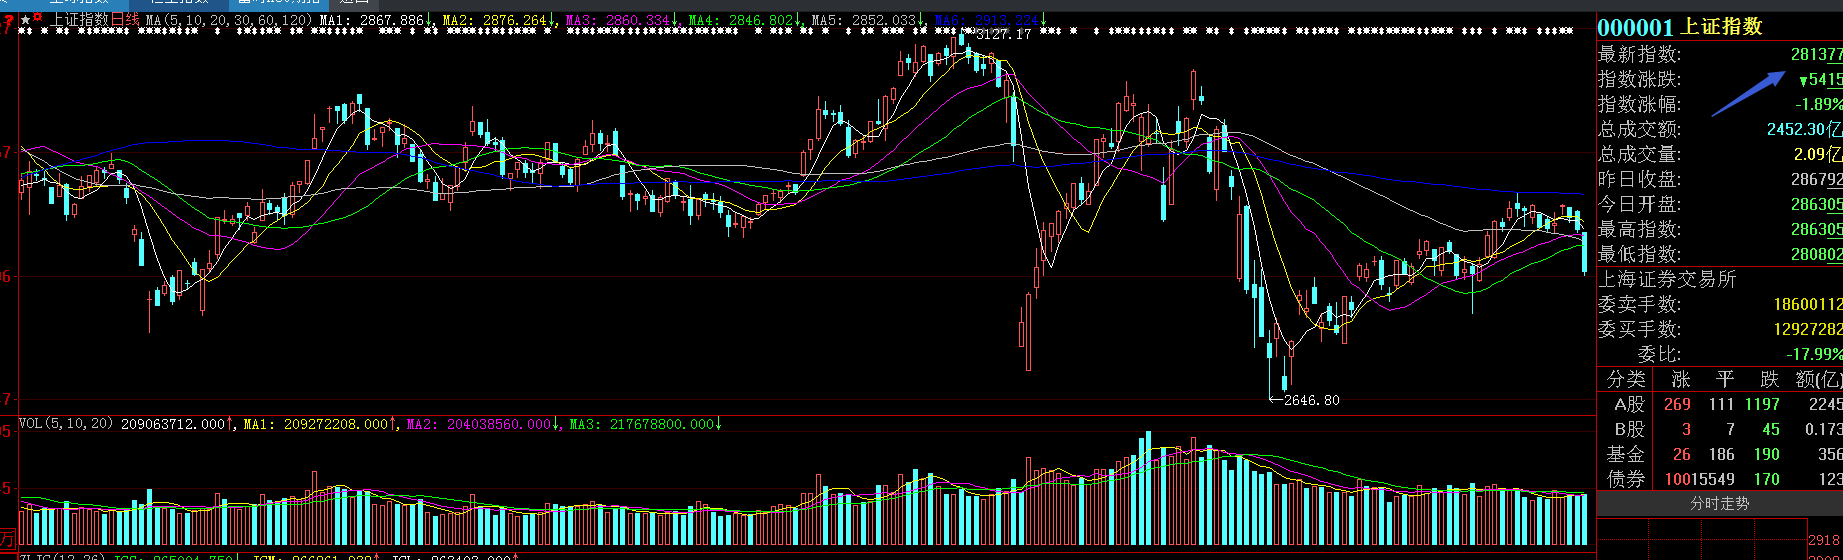Click the red question mark icon at top-left

(x=8, y=19)
